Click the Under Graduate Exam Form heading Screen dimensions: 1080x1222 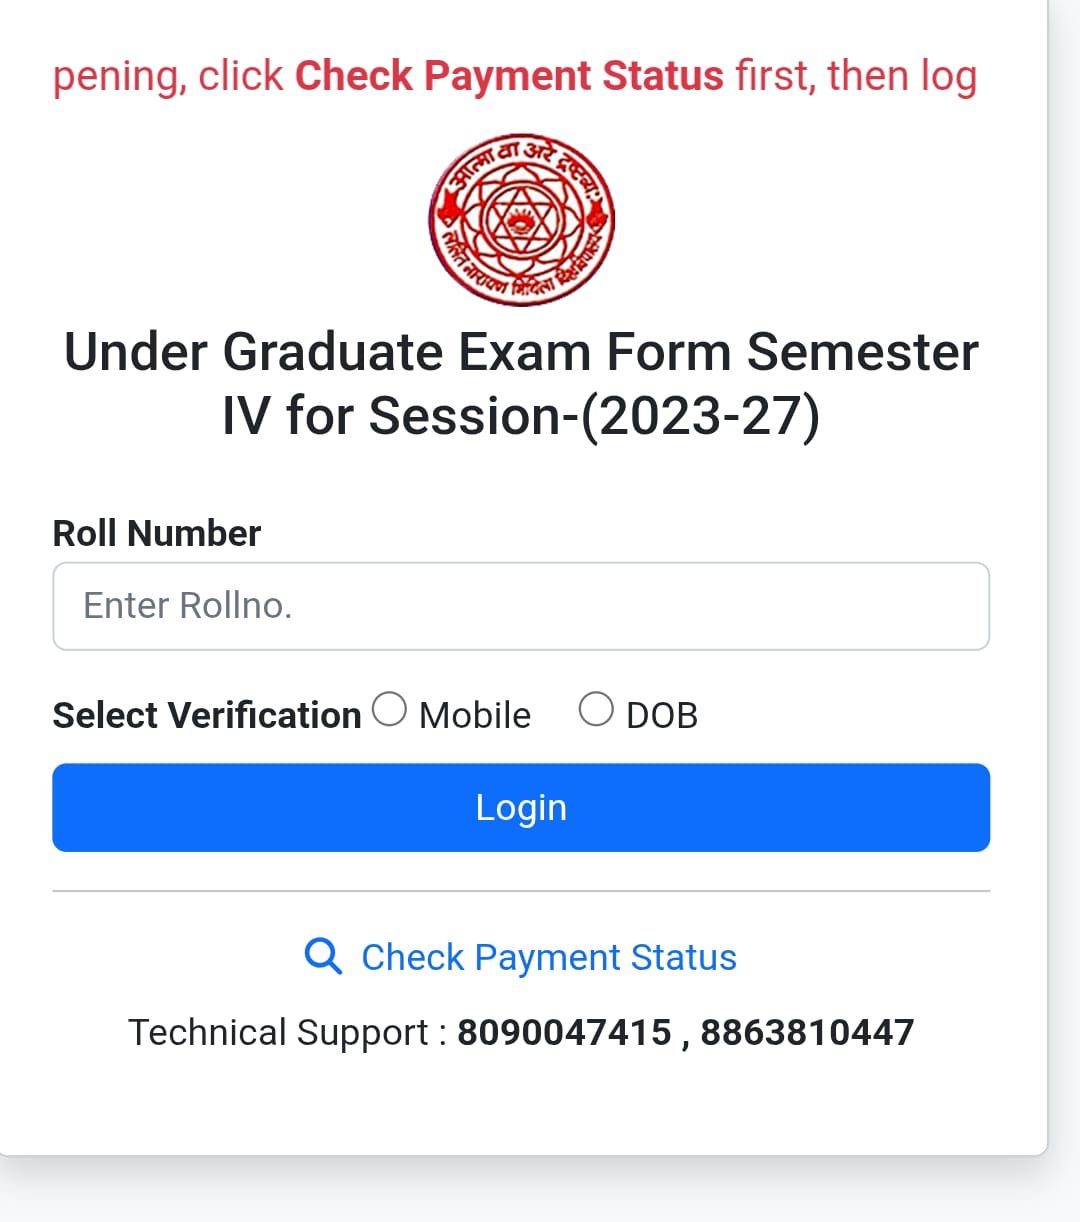tap(521, 353)
